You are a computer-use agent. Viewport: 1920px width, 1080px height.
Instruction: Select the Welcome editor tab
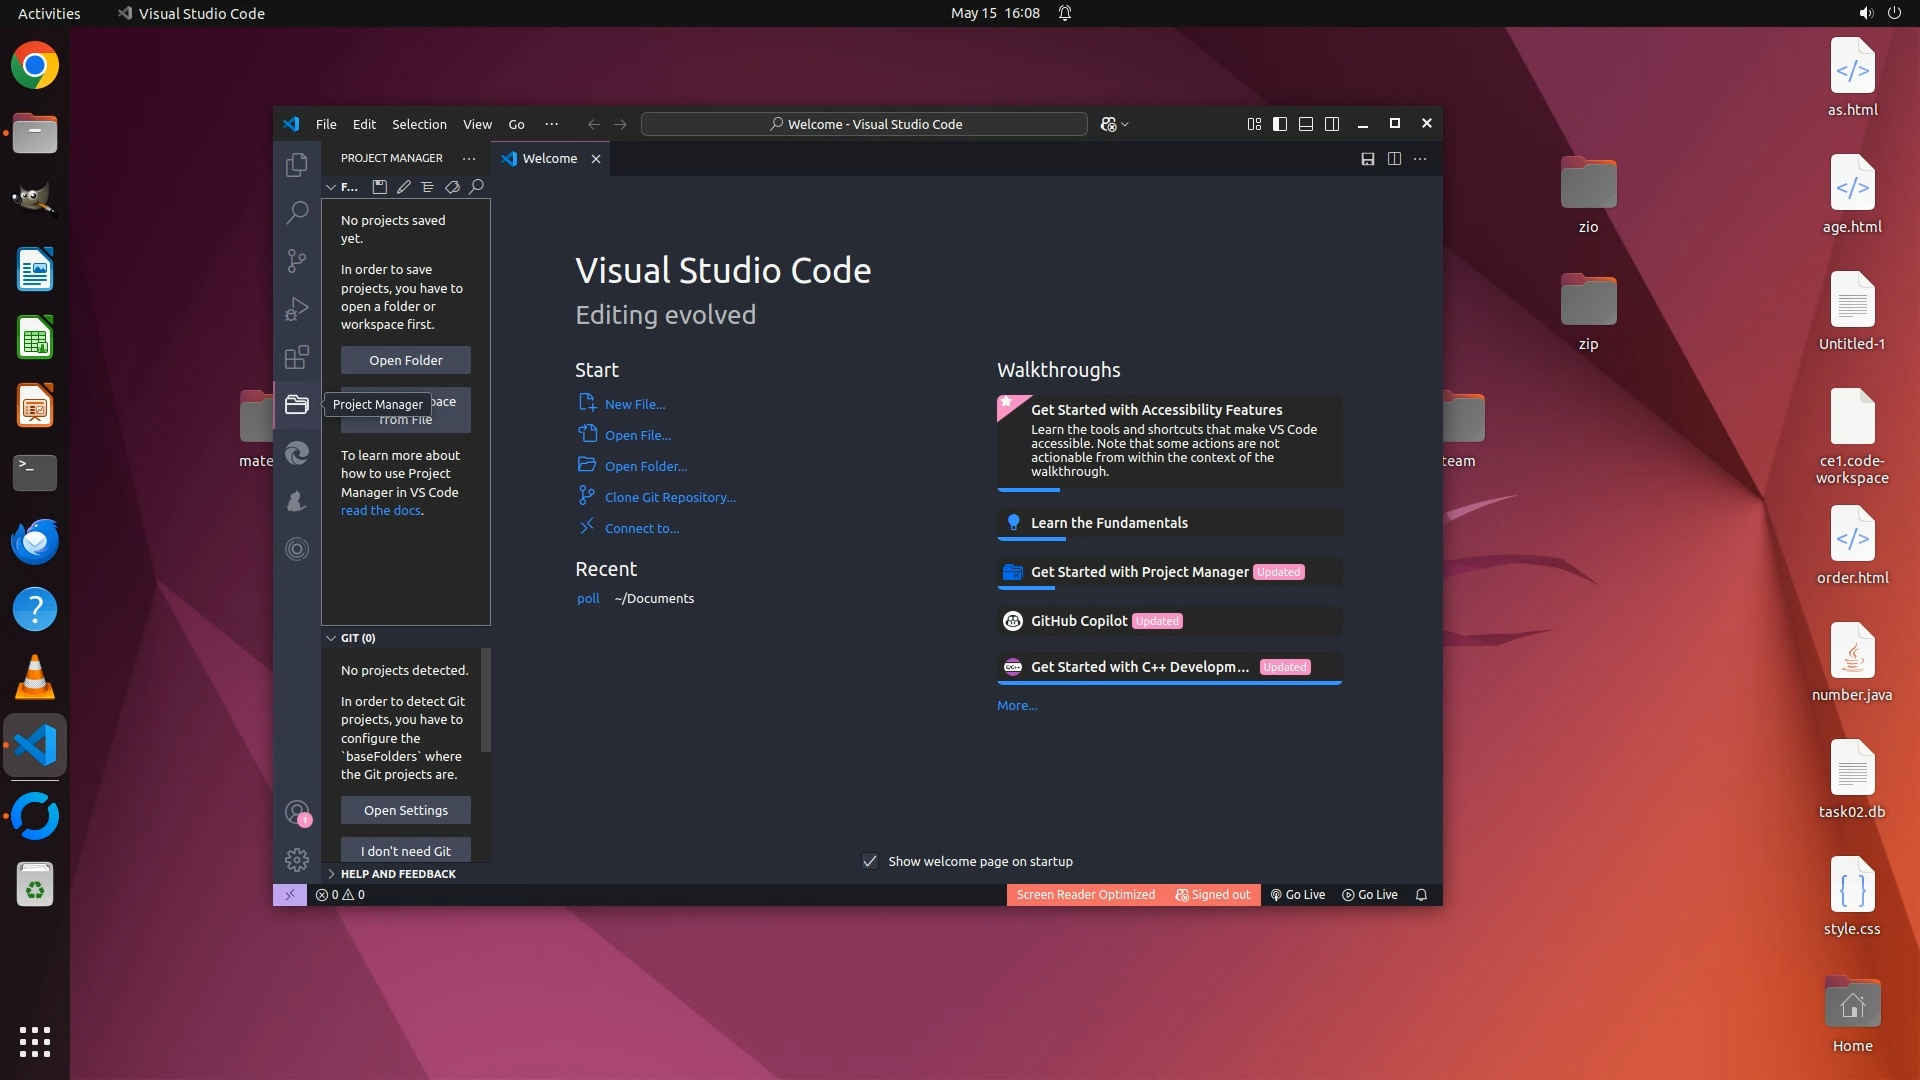[549, 159]
